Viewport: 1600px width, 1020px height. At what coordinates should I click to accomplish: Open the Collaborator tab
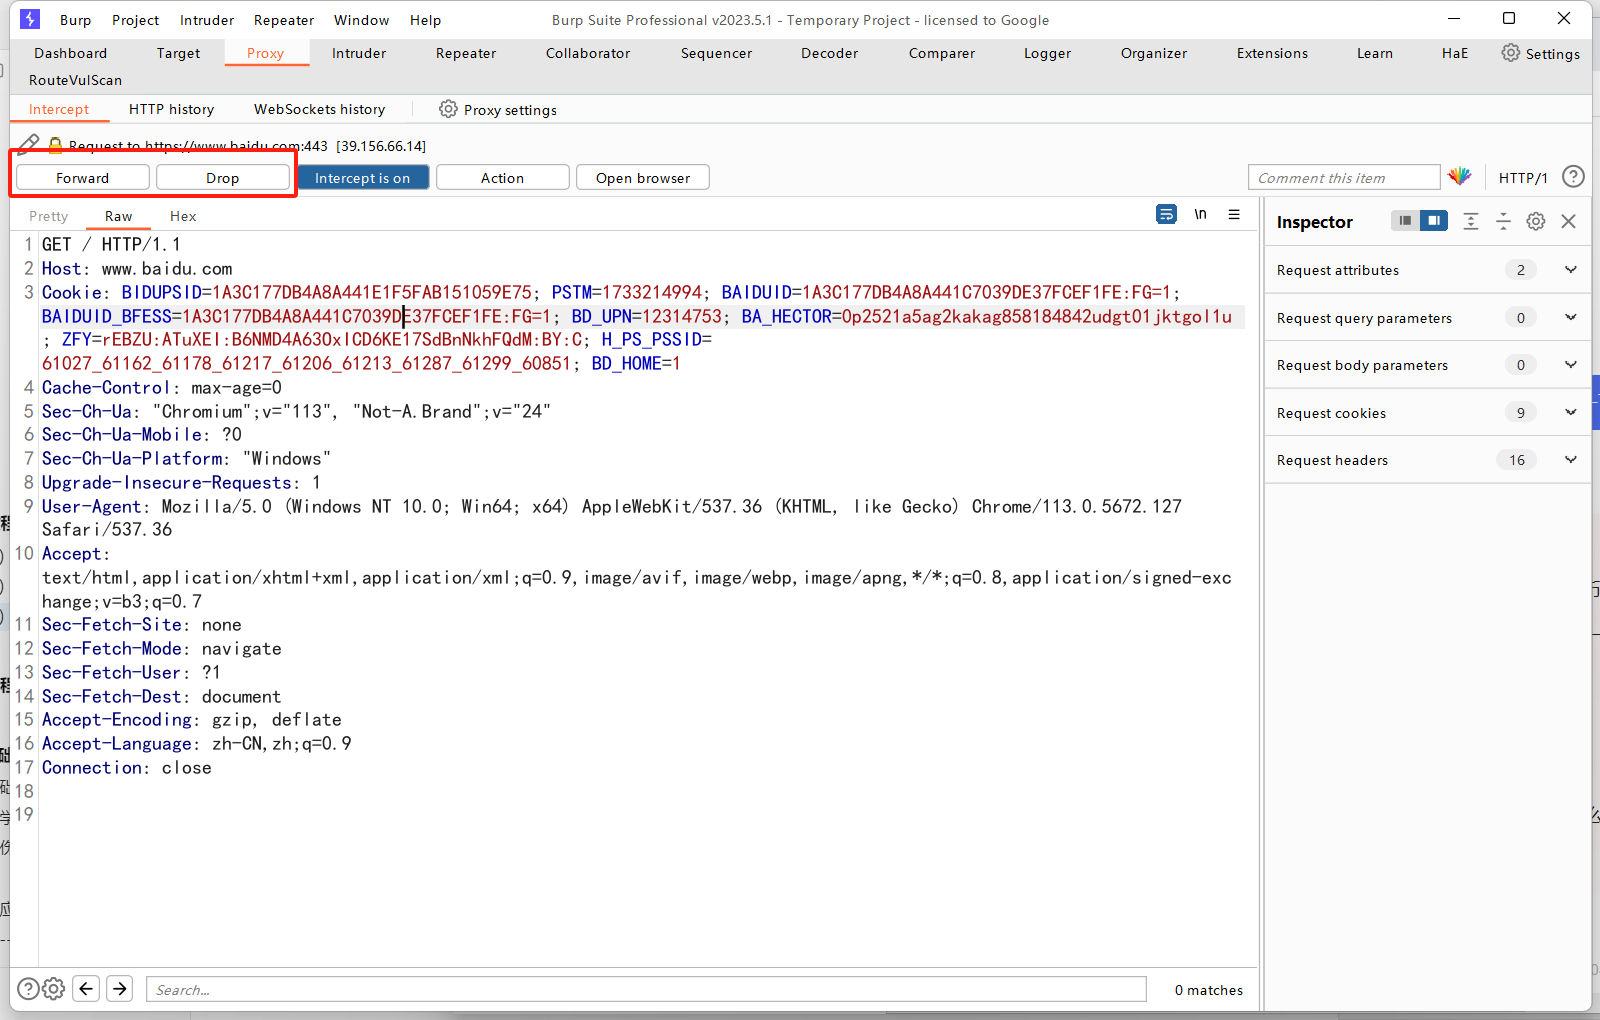[588, 53]
